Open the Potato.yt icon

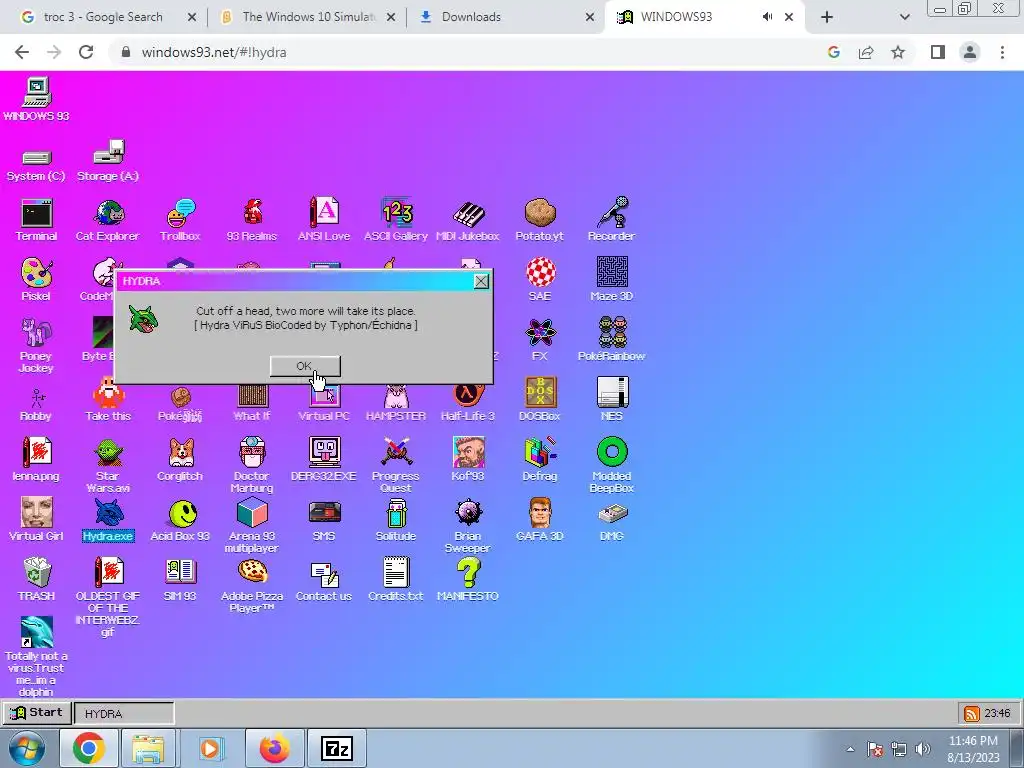[x=539, y=221]
